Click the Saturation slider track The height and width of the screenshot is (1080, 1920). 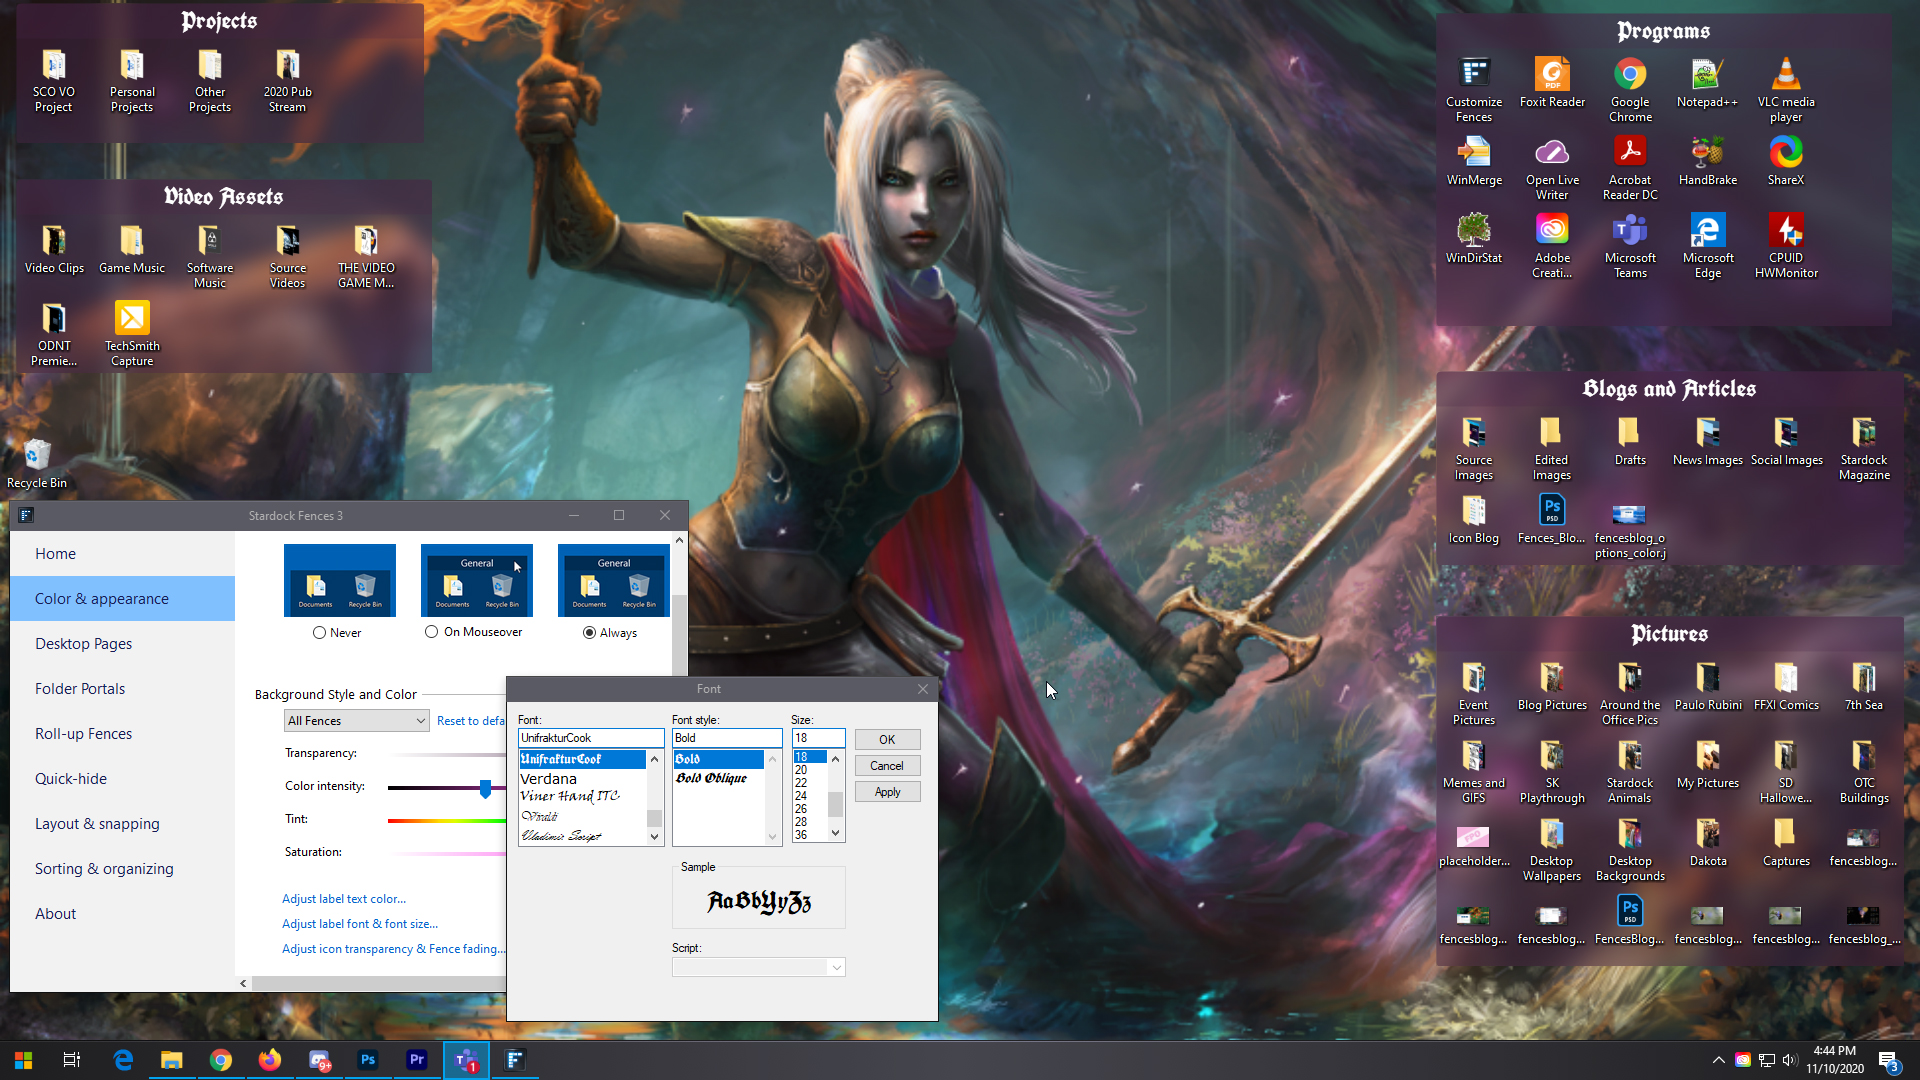[447, 854]
